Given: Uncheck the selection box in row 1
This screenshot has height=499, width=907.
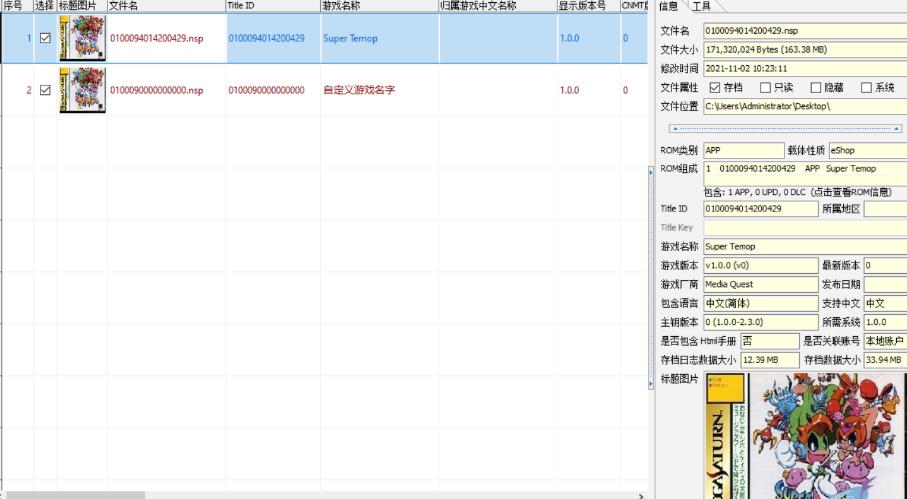Looking at the screenshot, I should pyautogui.click(x=45, y=38).
